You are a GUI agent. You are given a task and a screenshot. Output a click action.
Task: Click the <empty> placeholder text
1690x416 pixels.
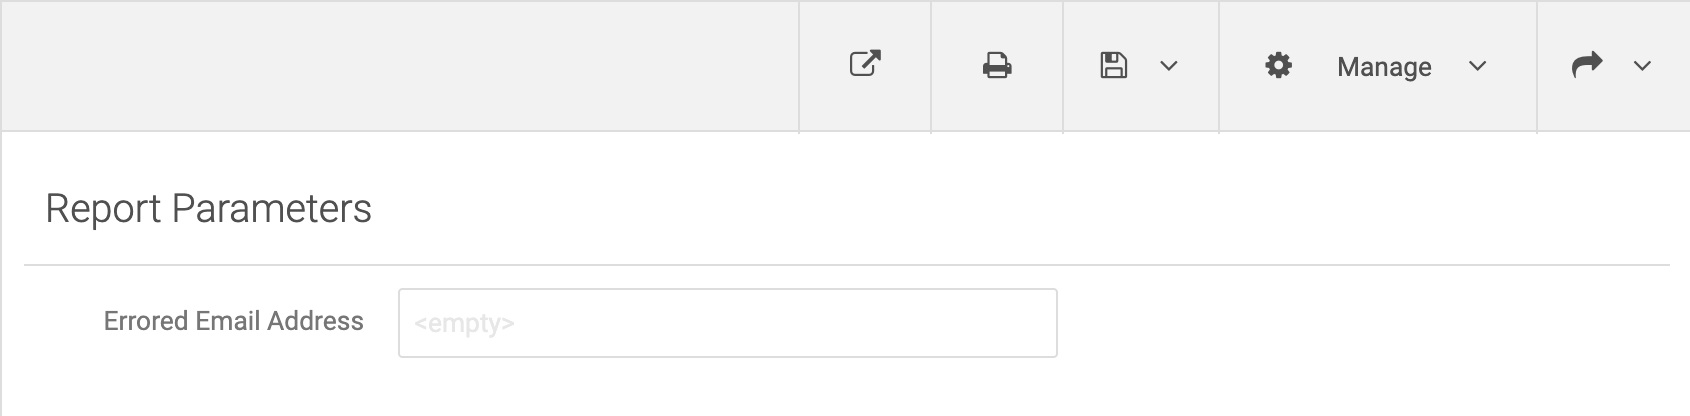464,323
